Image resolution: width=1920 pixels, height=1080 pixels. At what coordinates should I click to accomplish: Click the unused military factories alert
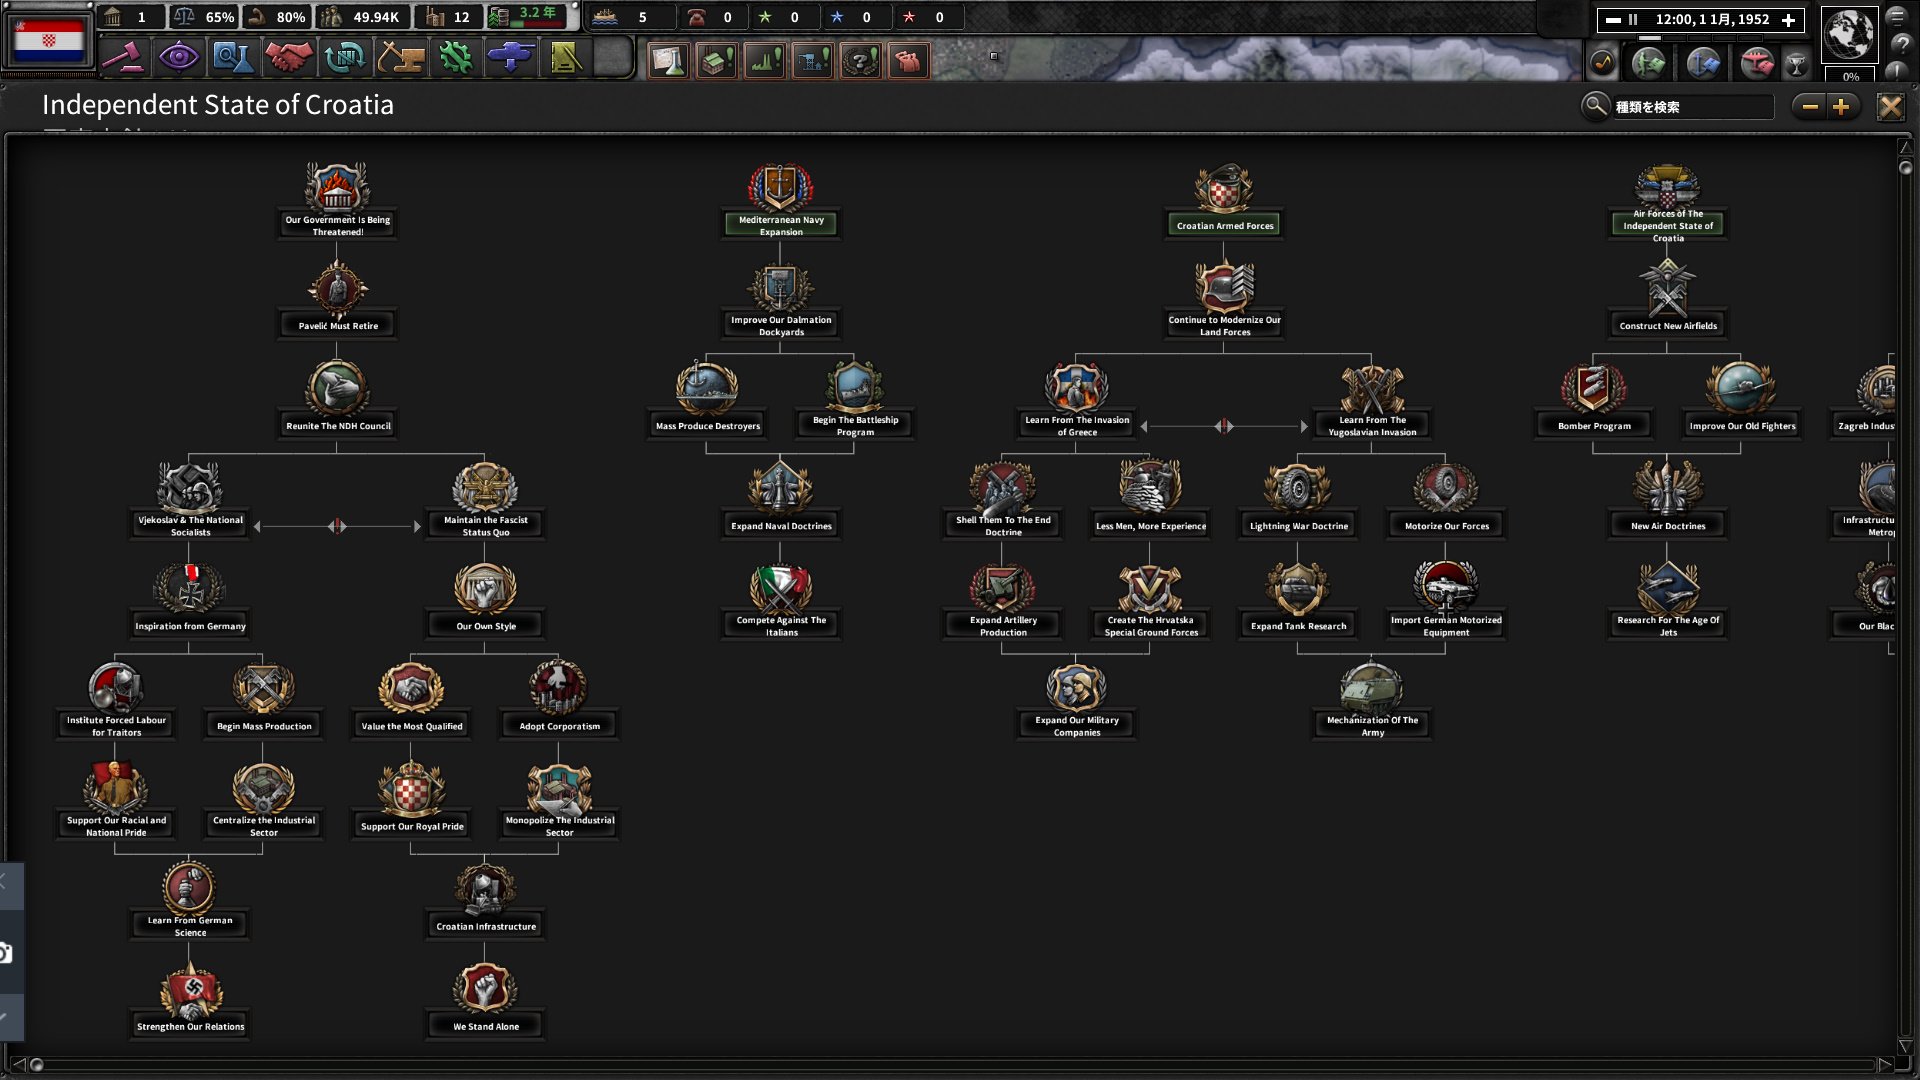point(764,61)
